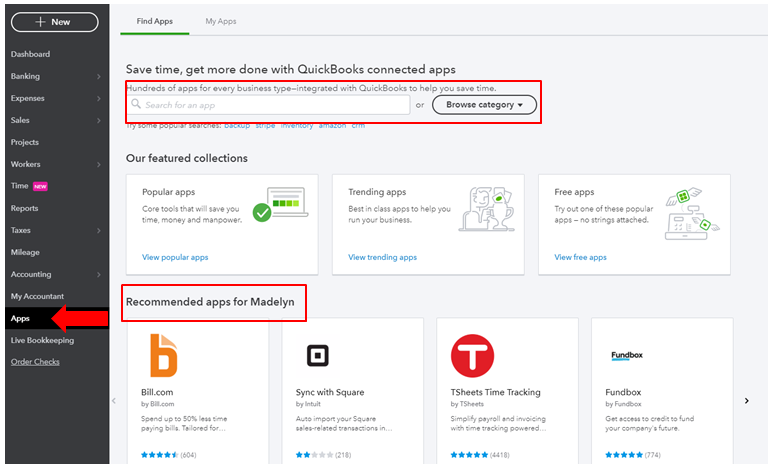
Task: Expand the Accounting sidebar submenu
Action: (98, 275)
